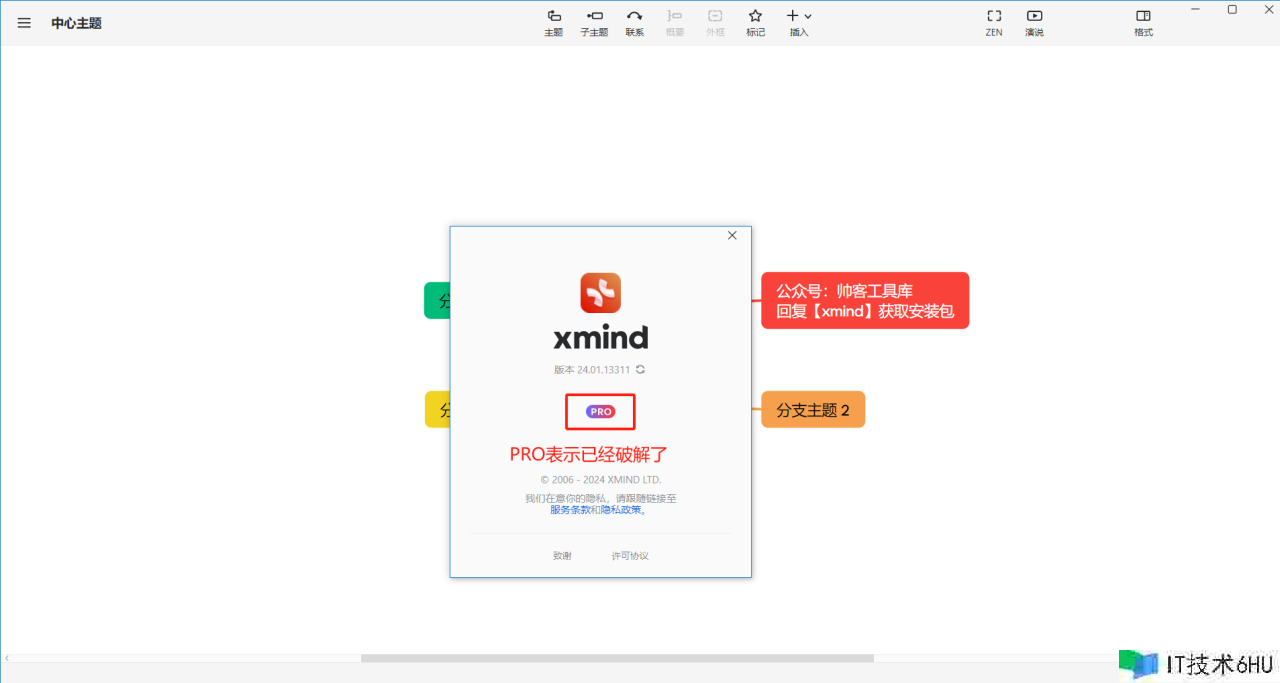Click the check-for-updates icon beside the version number
Viewport: 1280px width, 683px height.
(641, 369)
